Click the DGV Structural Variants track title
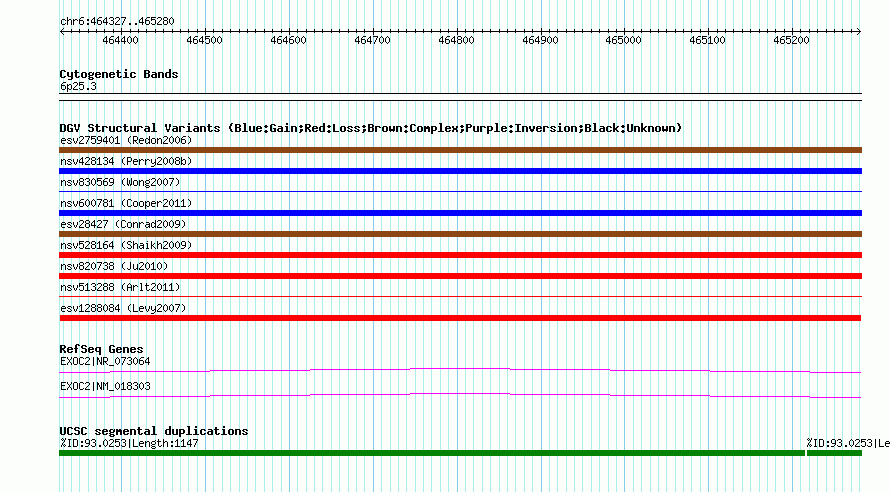 [370, 128]
